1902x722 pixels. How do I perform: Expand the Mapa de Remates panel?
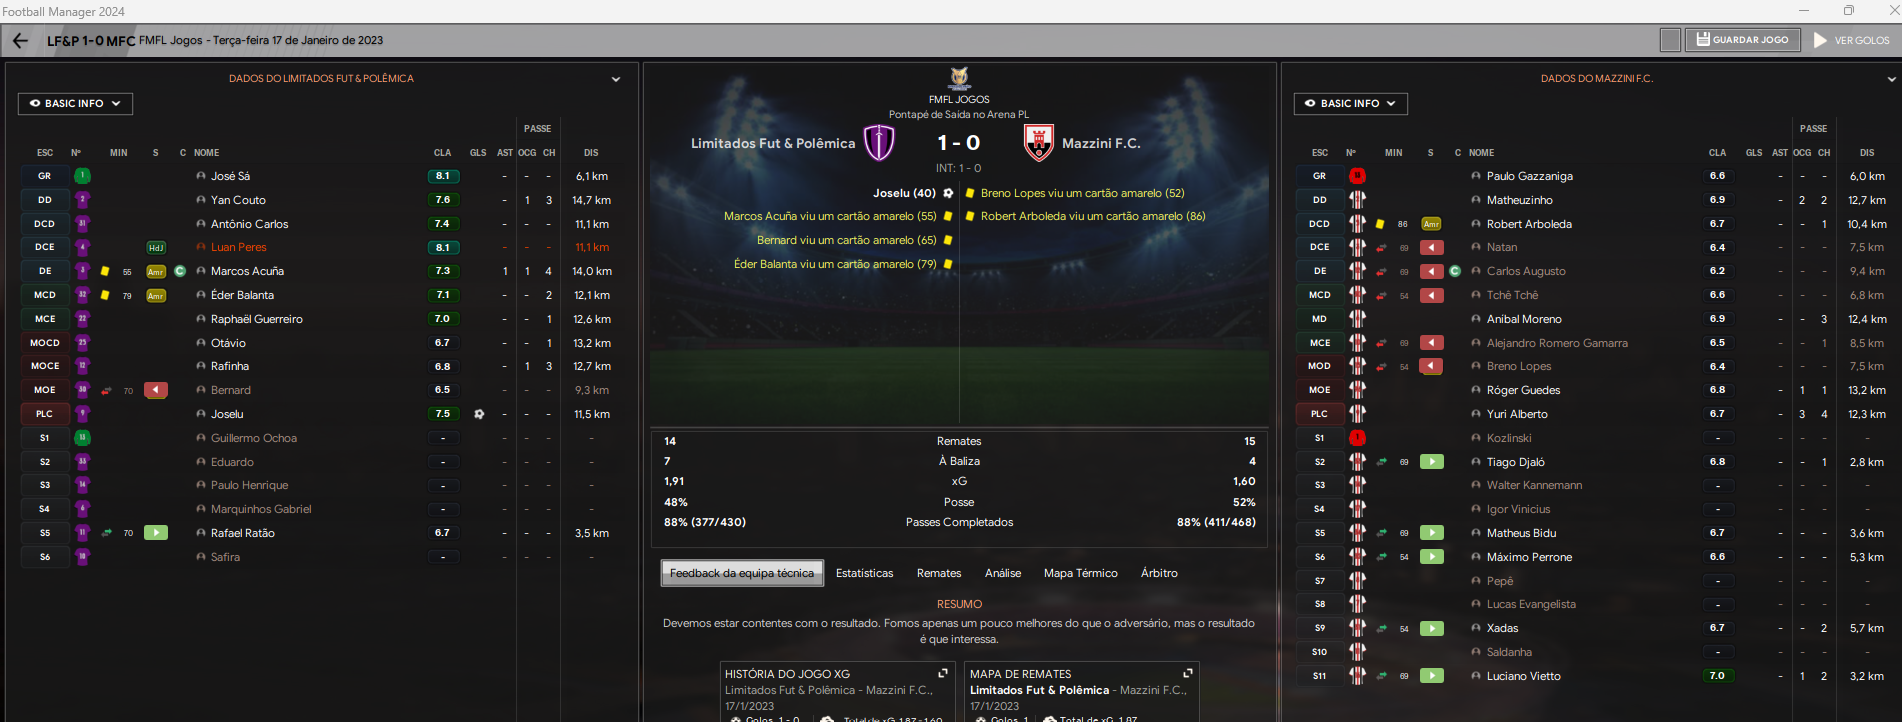[x=1188, y=673]
